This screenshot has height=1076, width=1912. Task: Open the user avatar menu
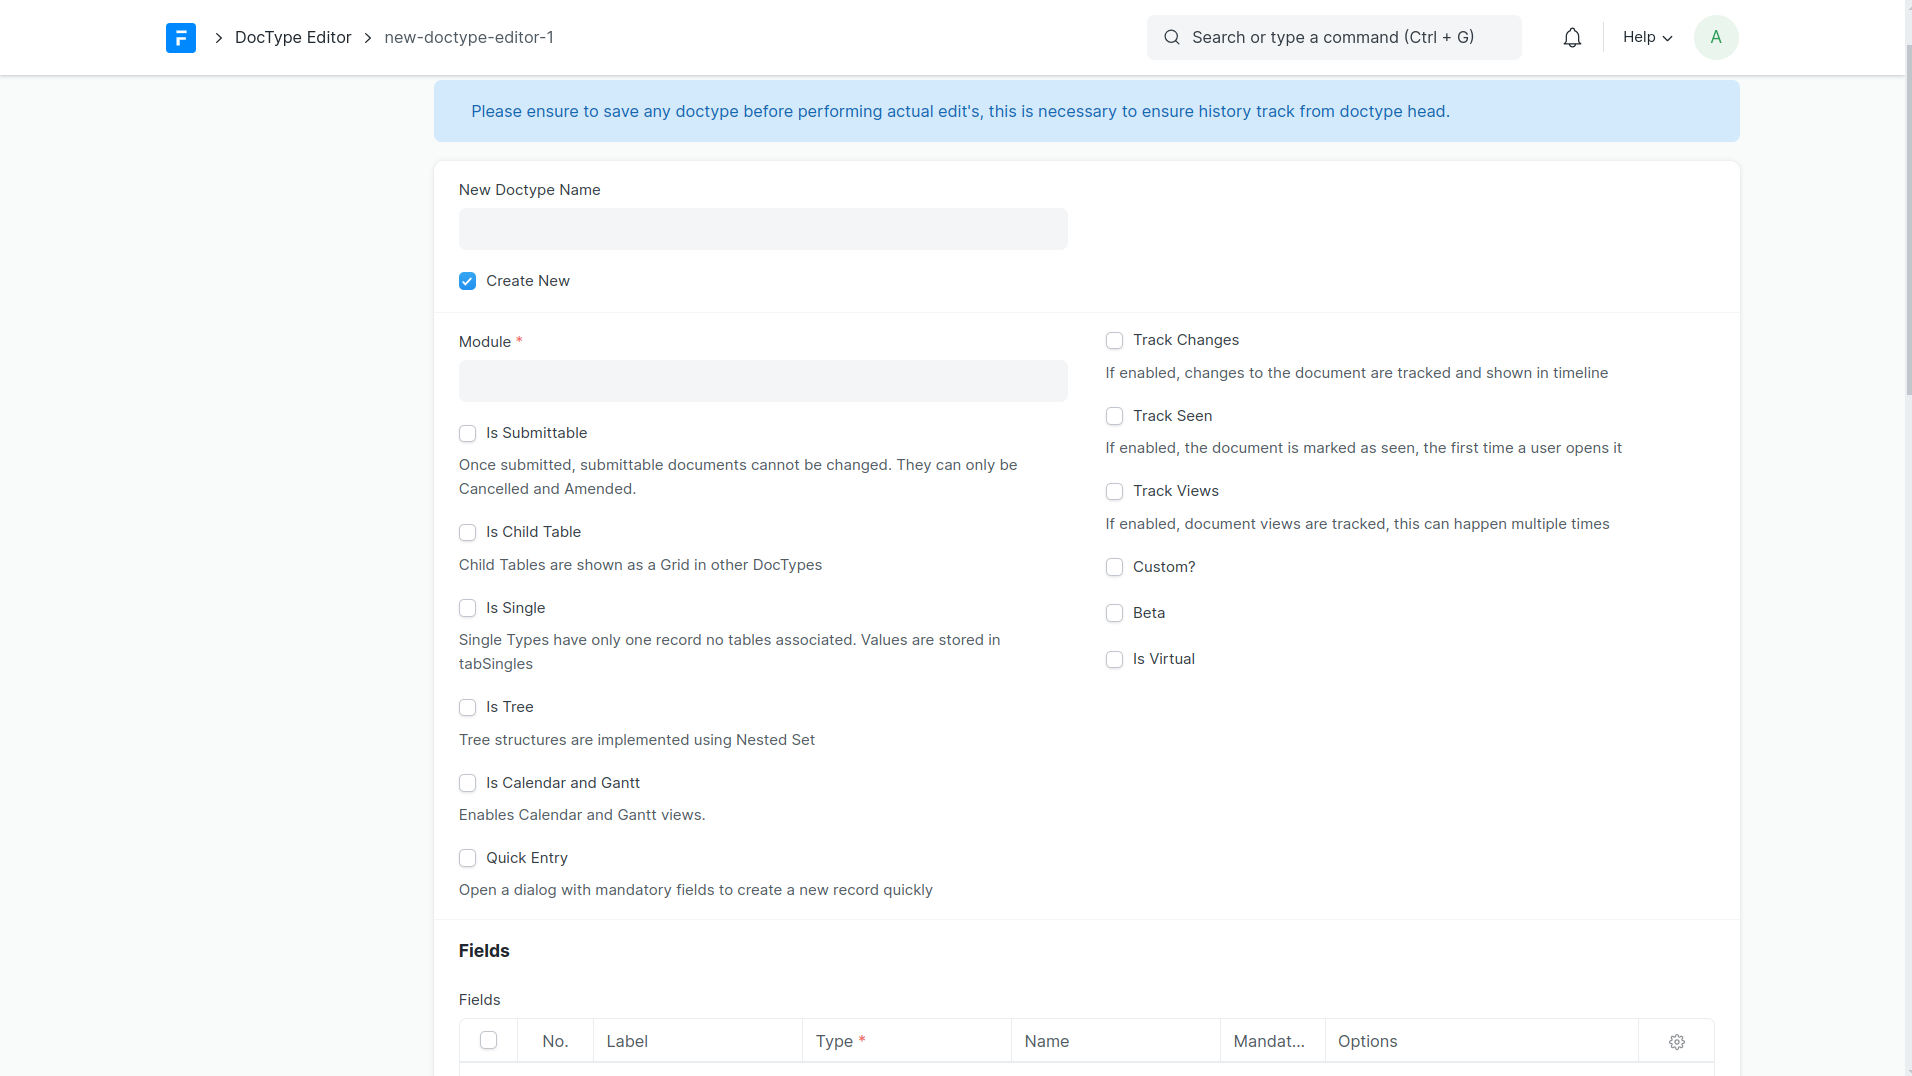(x=1715, y=38)
